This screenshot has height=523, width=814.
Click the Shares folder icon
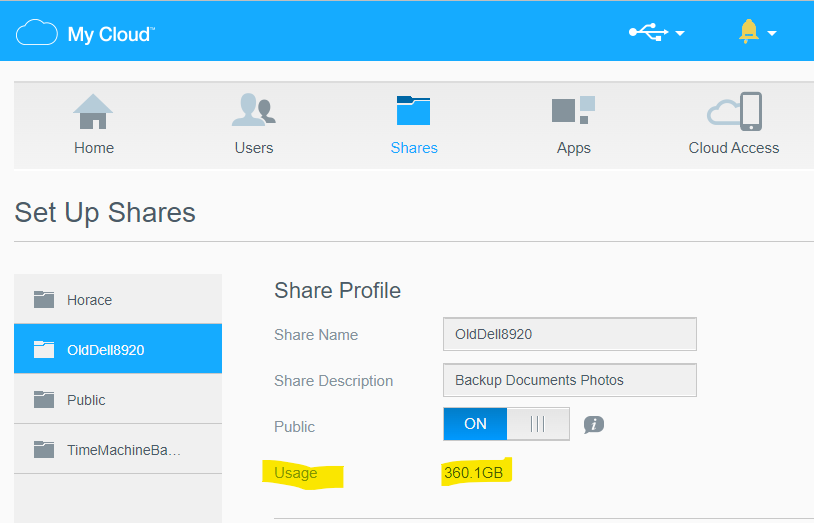tap(413, 111)
